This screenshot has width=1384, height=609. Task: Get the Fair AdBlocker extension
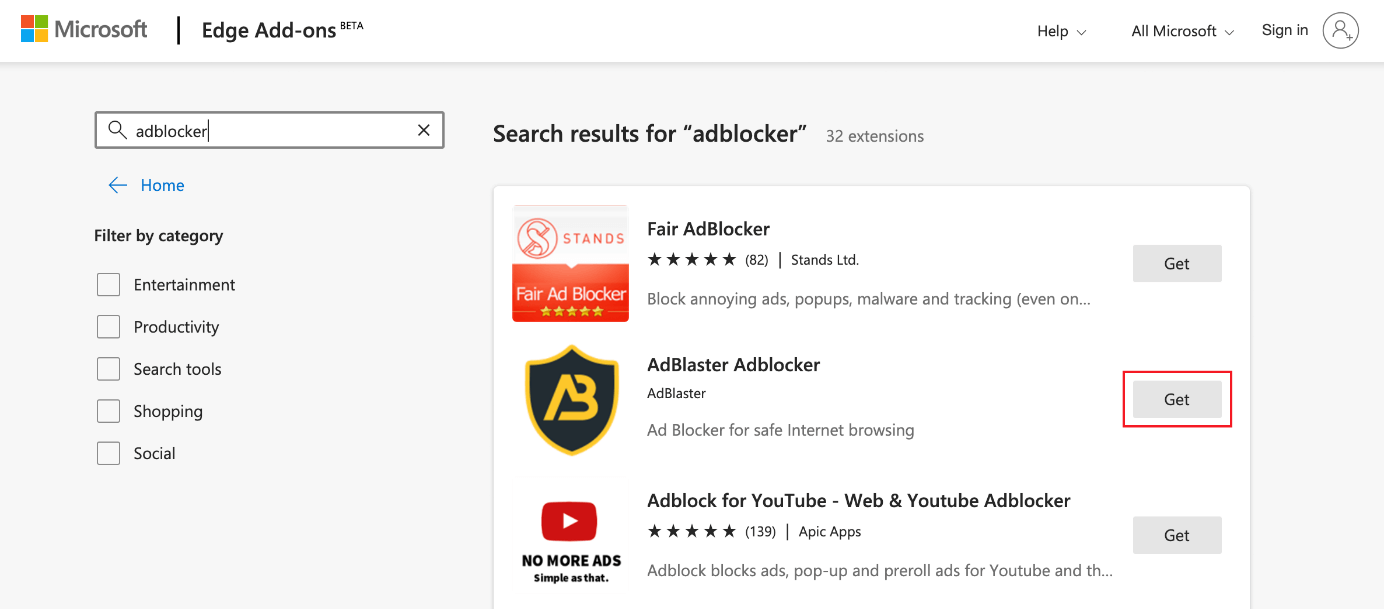(1177, 263)
